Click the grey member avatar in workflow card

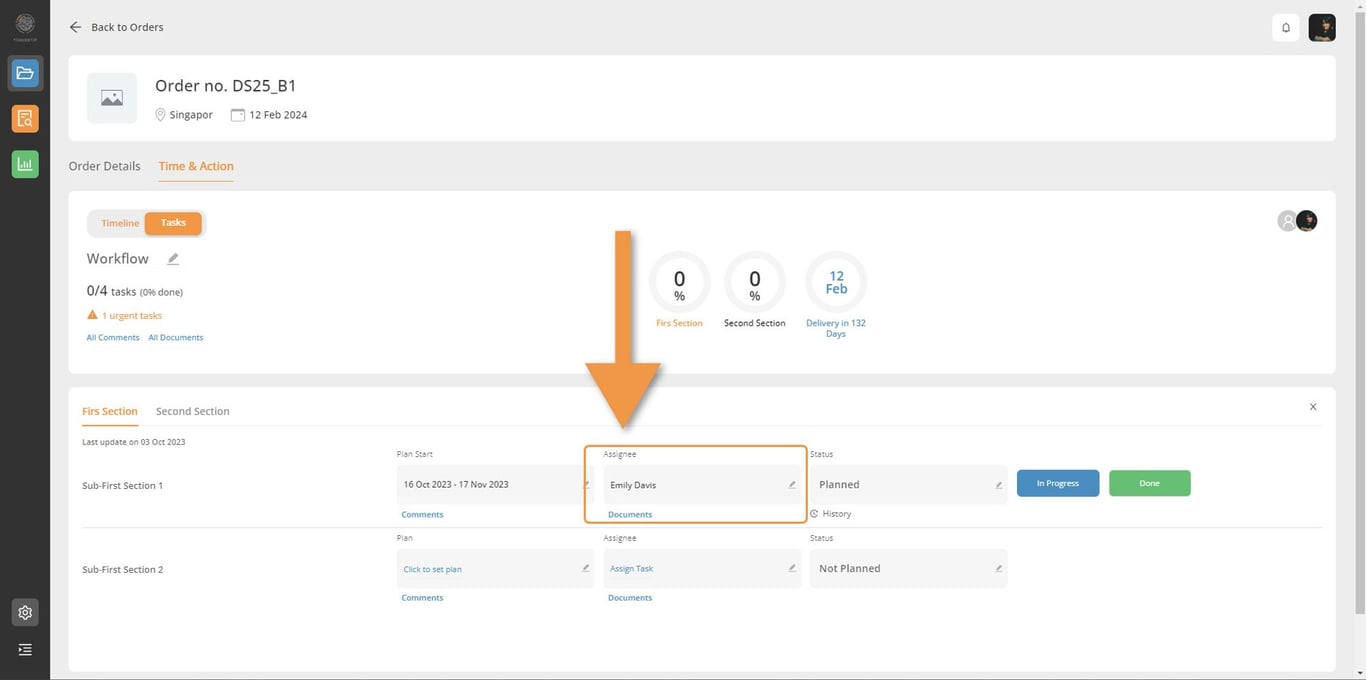click(x=1287, y=221)
